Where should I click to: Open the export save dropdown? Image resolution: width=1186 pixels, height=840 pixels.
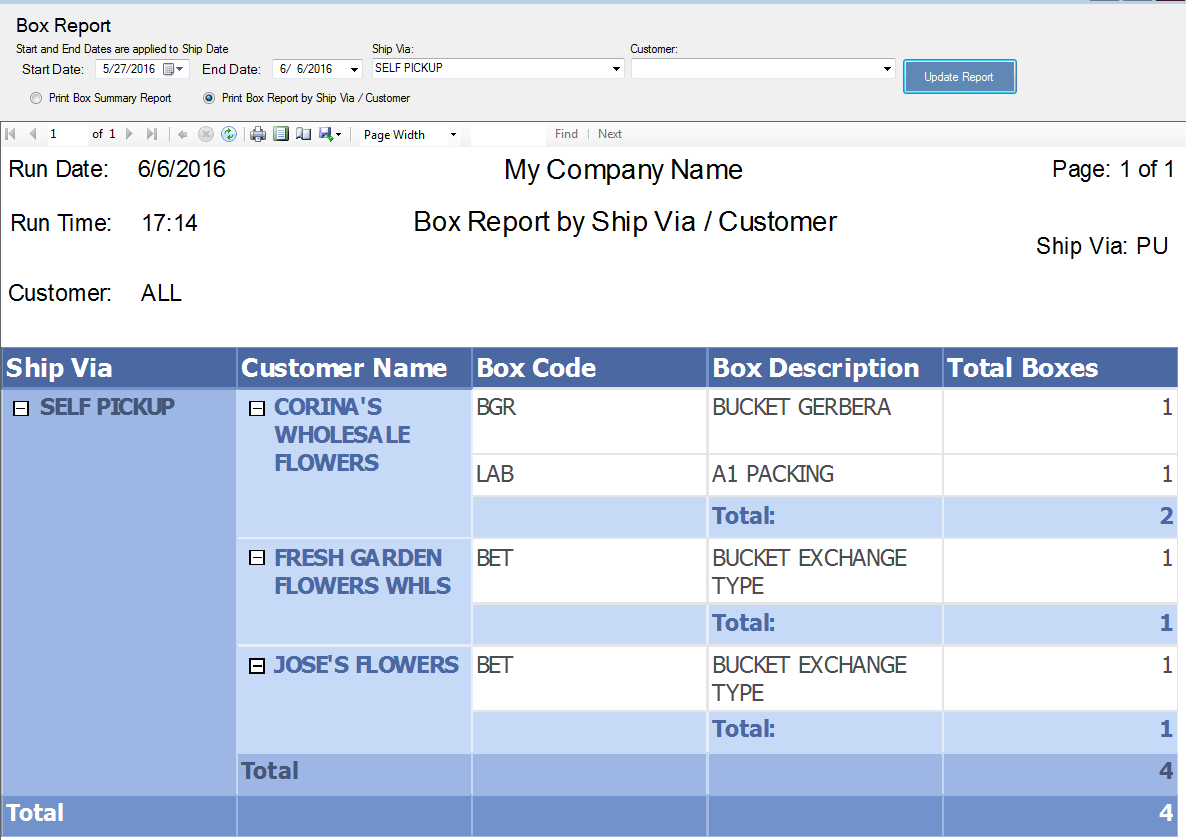[330, 134]
